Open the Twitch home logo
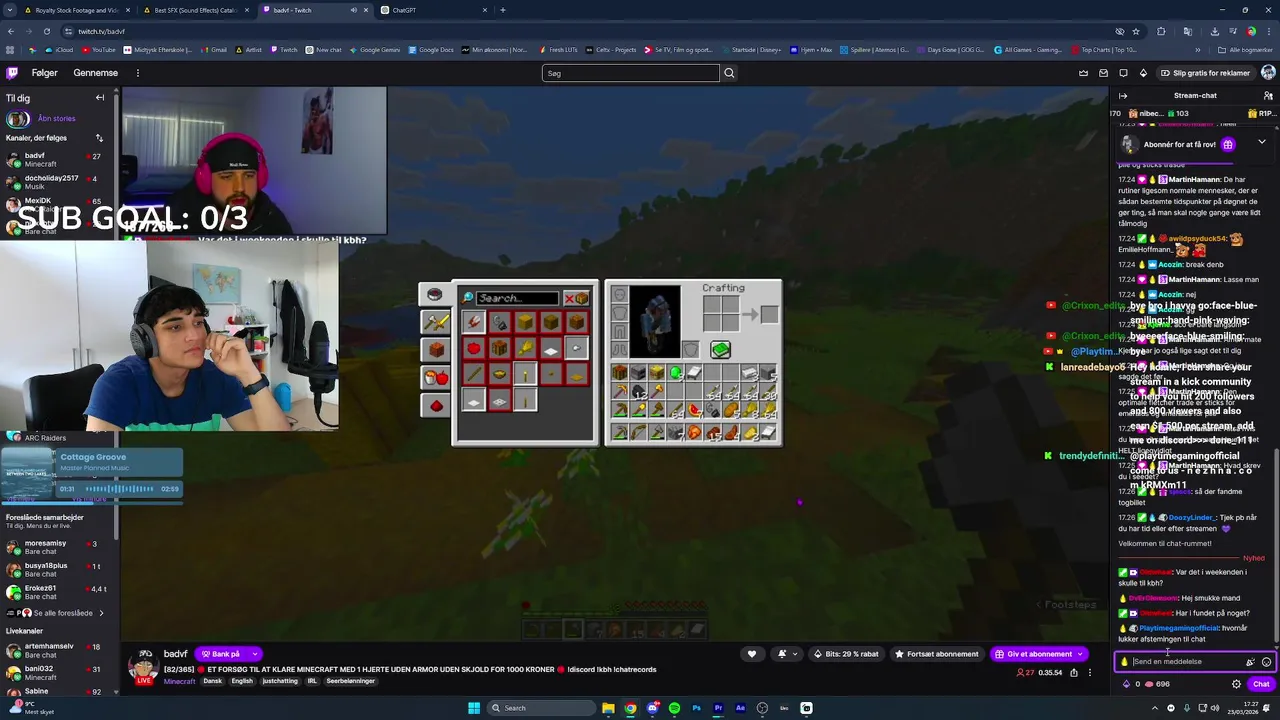 coord(12,73)
